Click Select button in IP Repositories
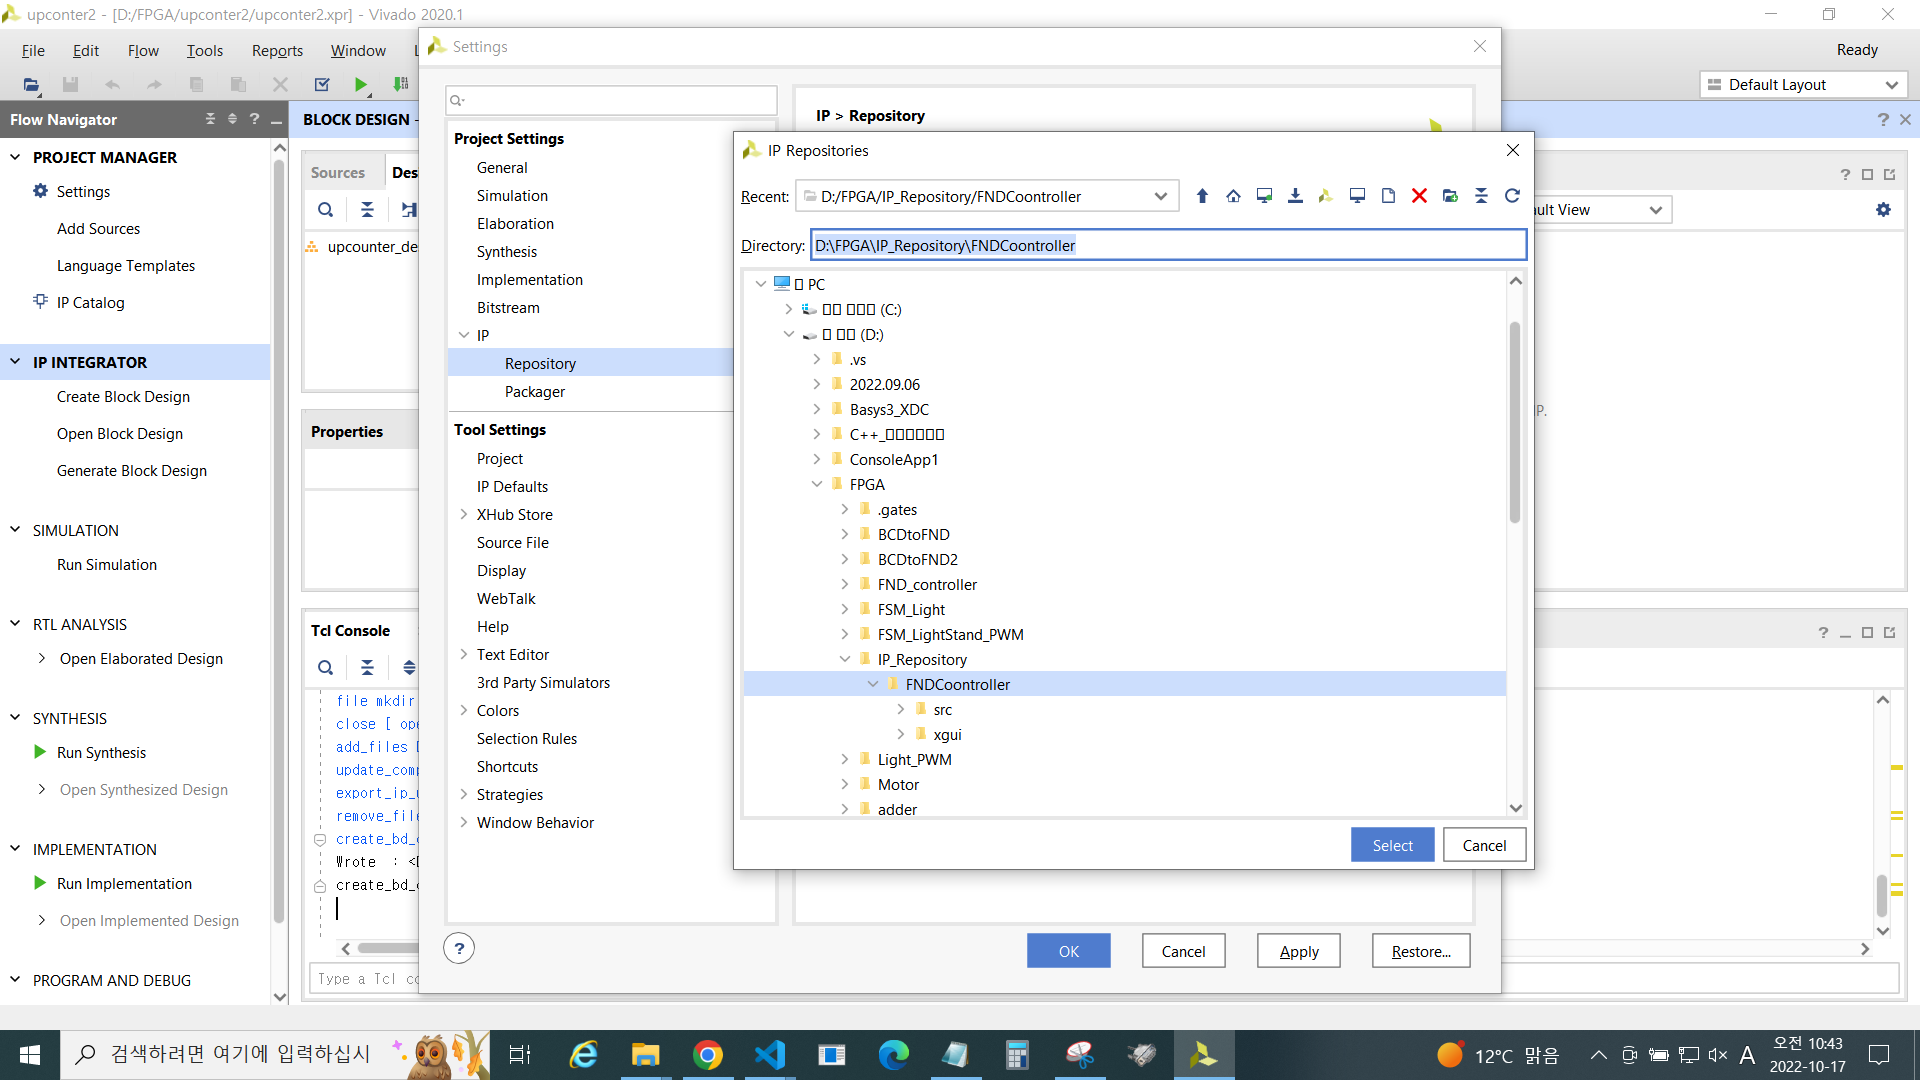 click(x=1392, y=845)
